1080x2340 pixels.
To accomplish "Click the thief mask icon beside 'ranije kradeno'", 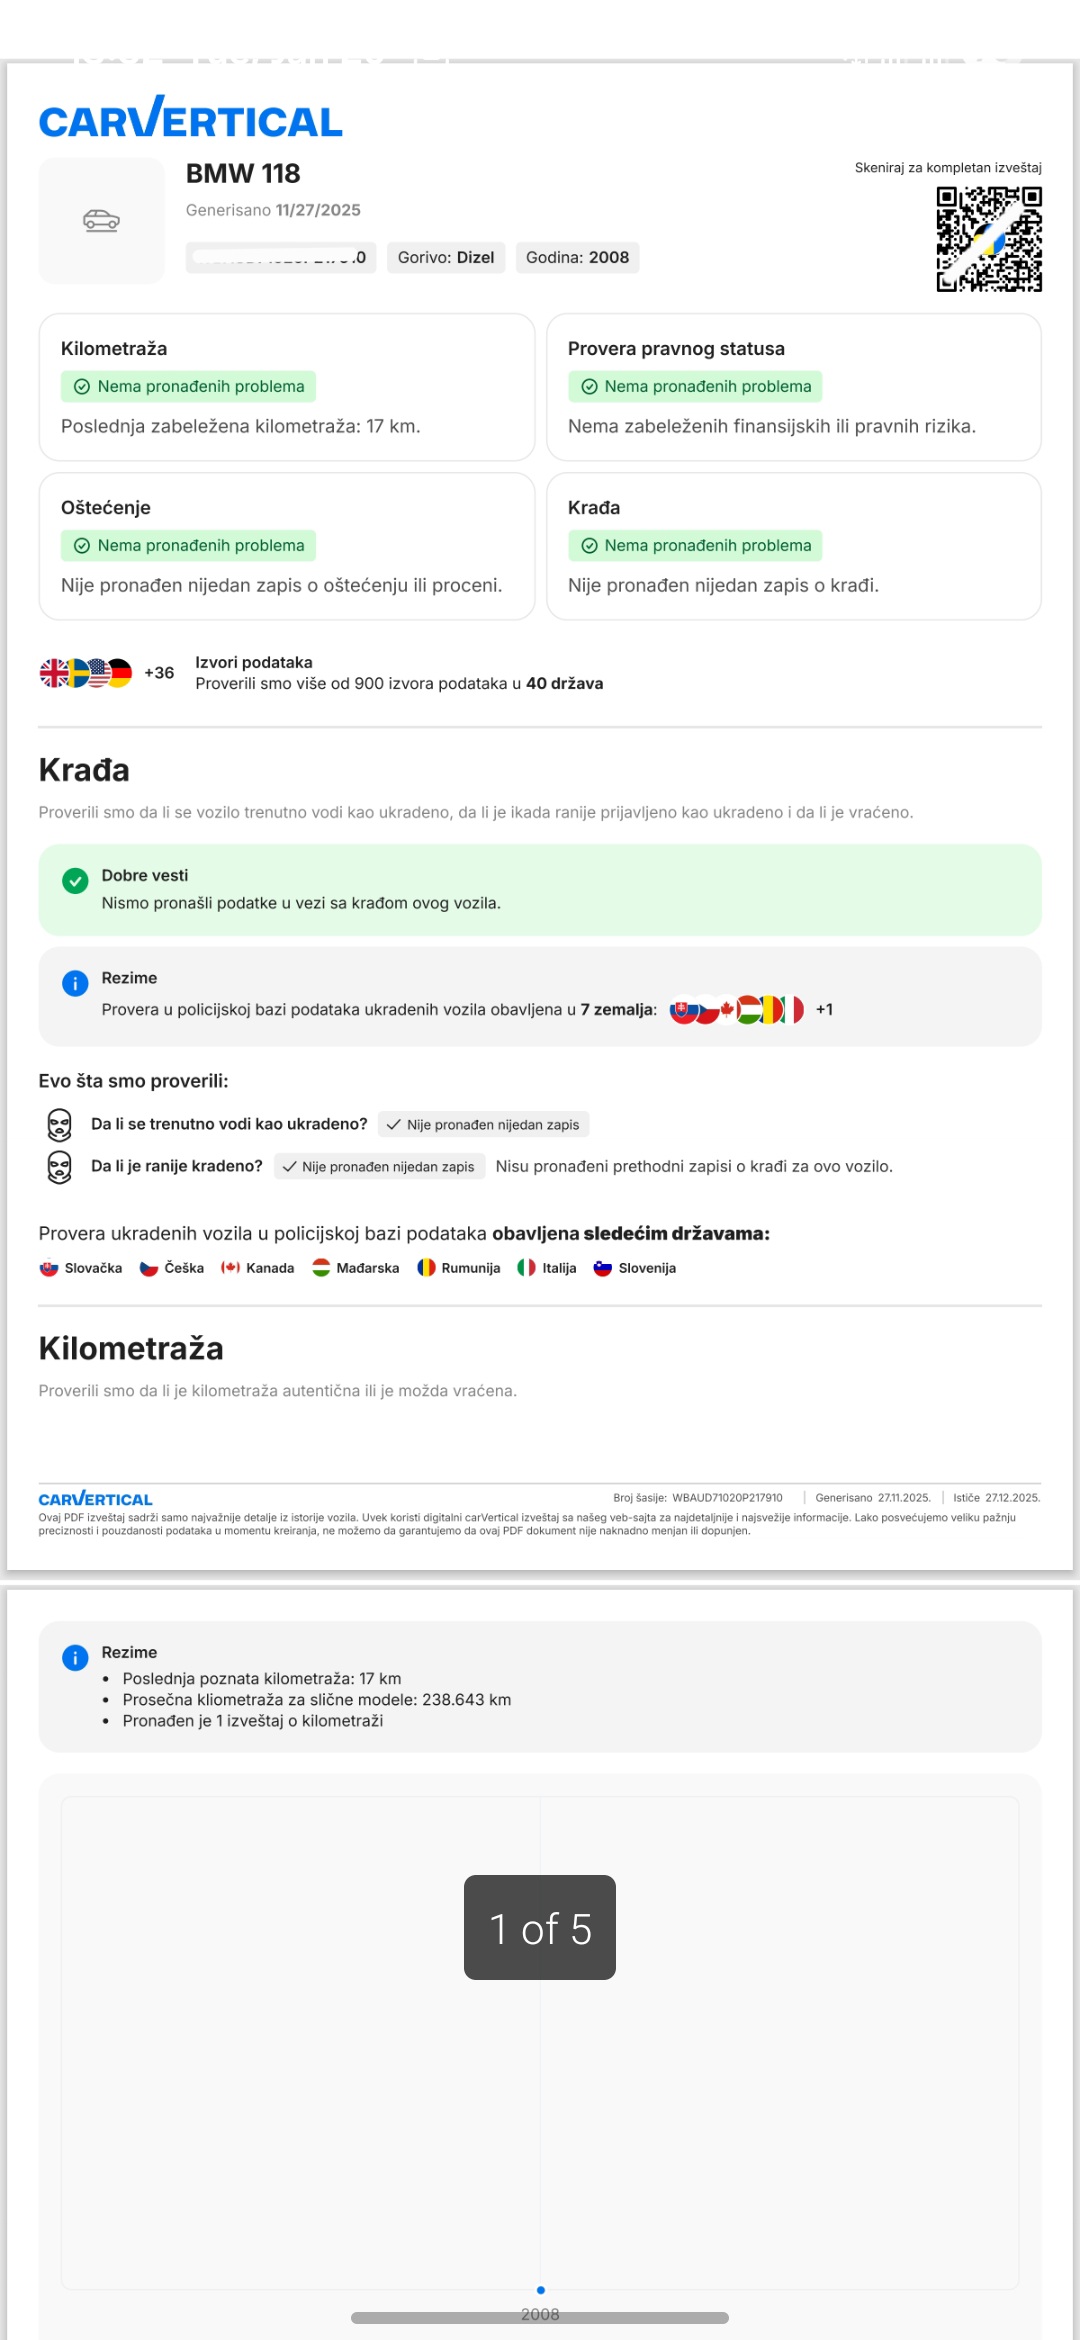I will [60, 1167].
